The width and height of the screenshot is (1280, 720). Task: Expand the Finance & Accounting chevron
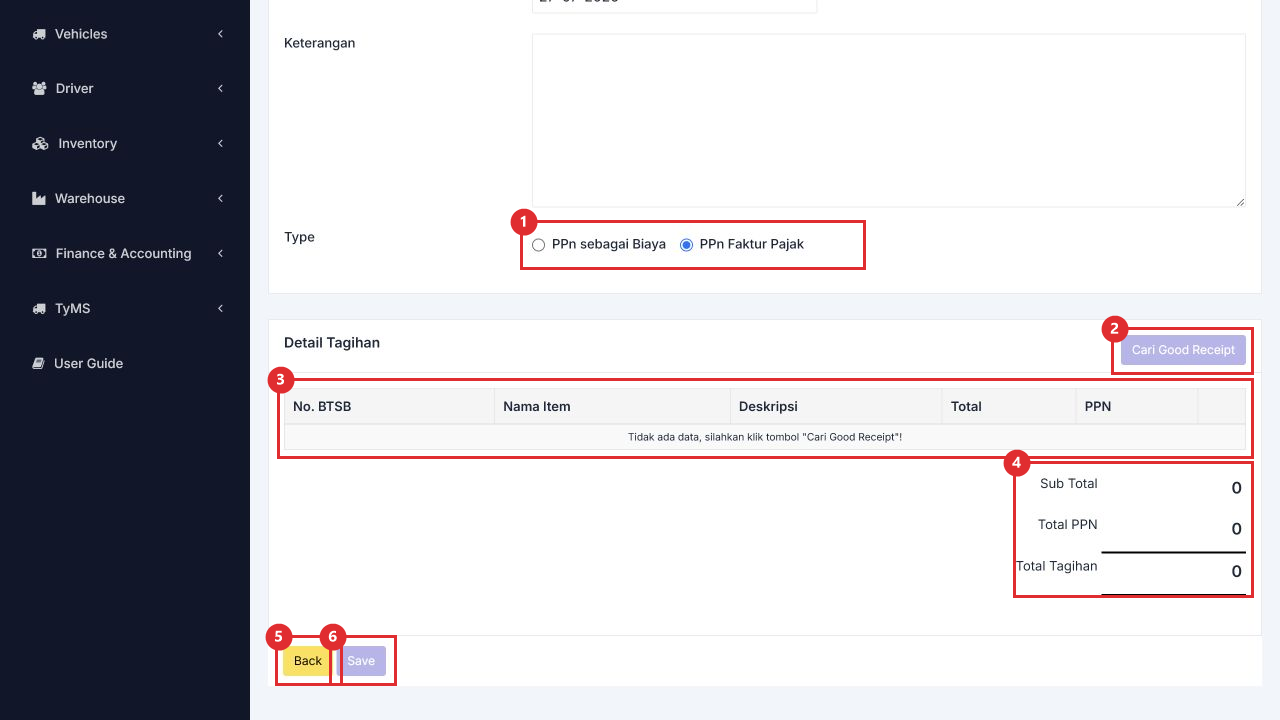click(220, 254)
